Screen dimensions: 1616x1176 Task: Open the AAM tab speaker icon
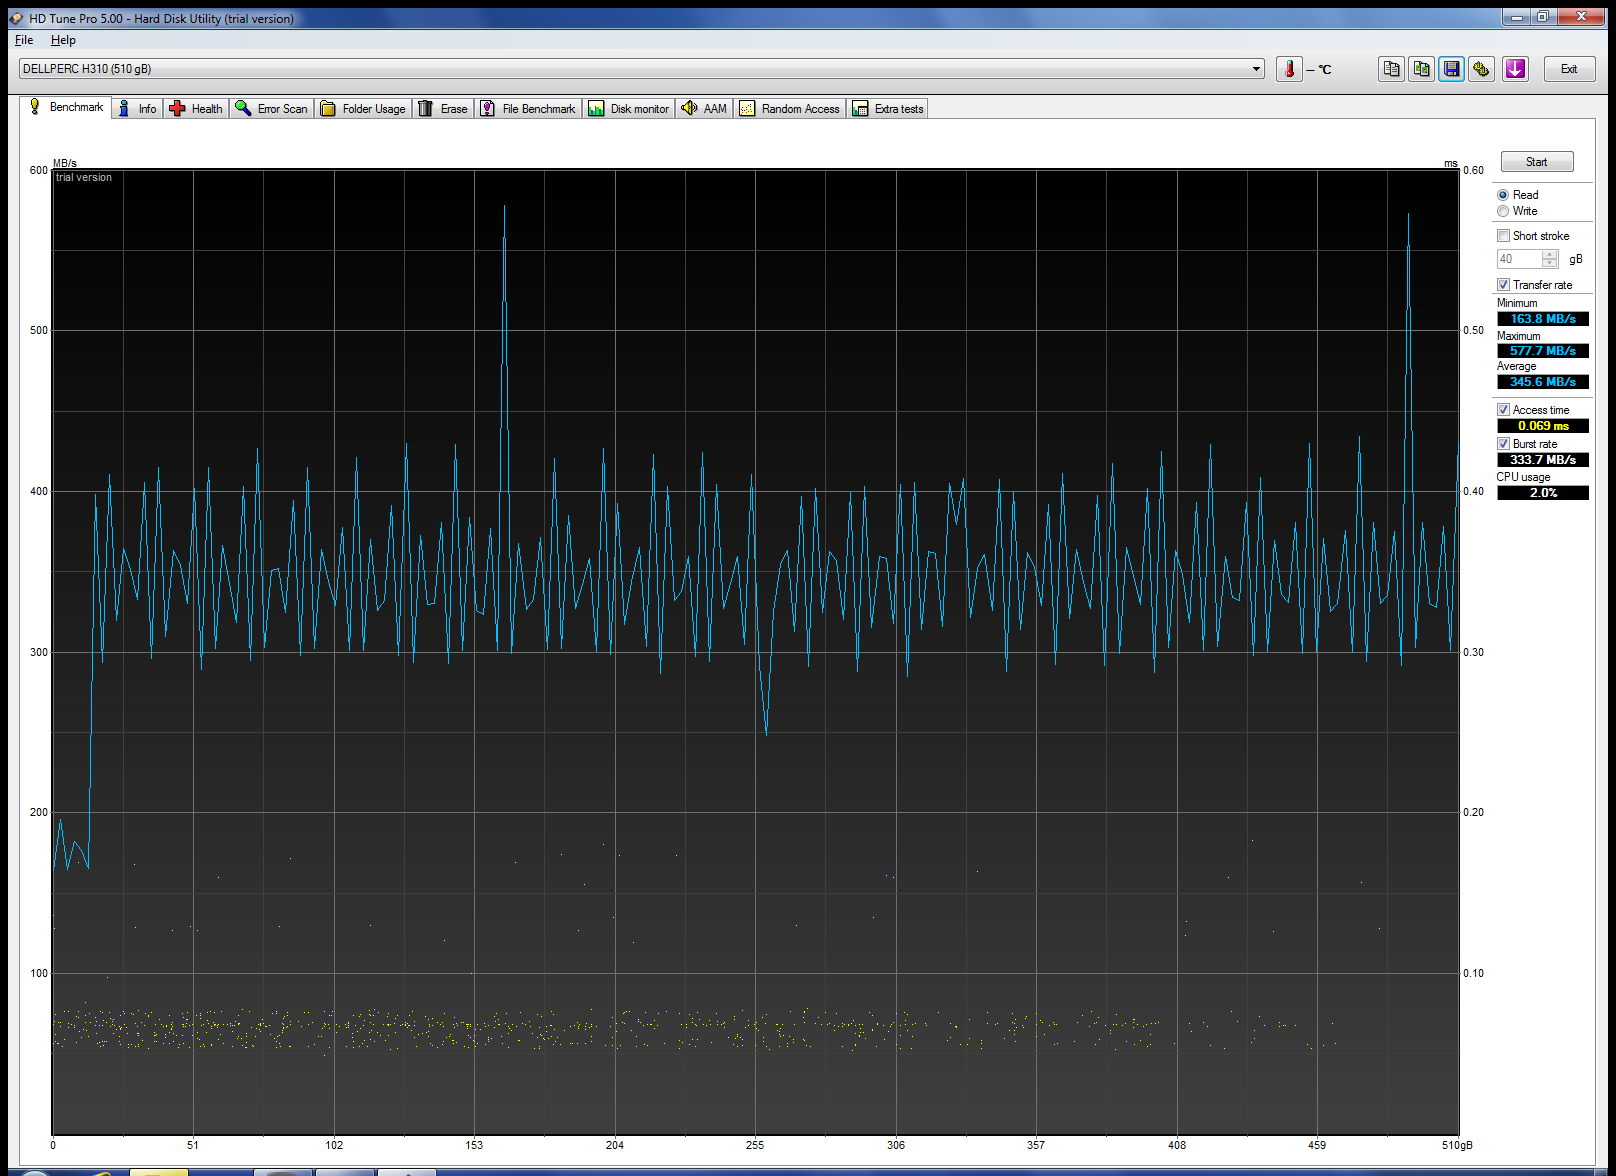coord(704,109)
